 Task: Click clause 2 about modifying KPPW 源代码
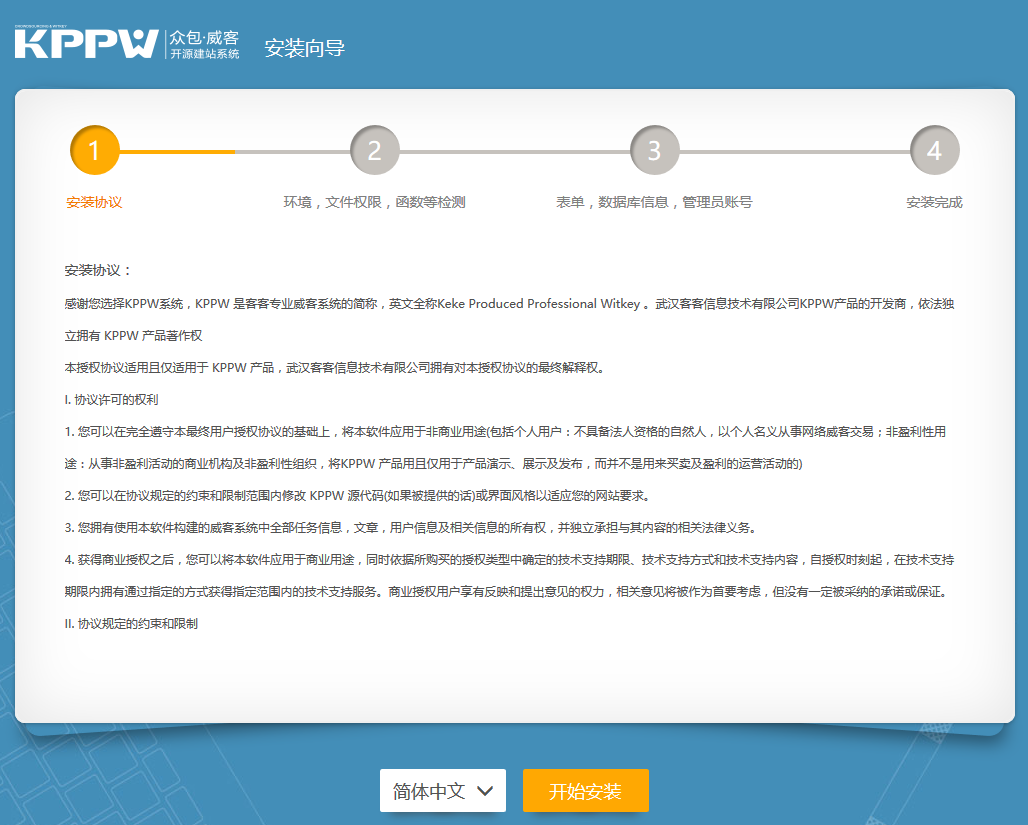[x=359, y=496]
